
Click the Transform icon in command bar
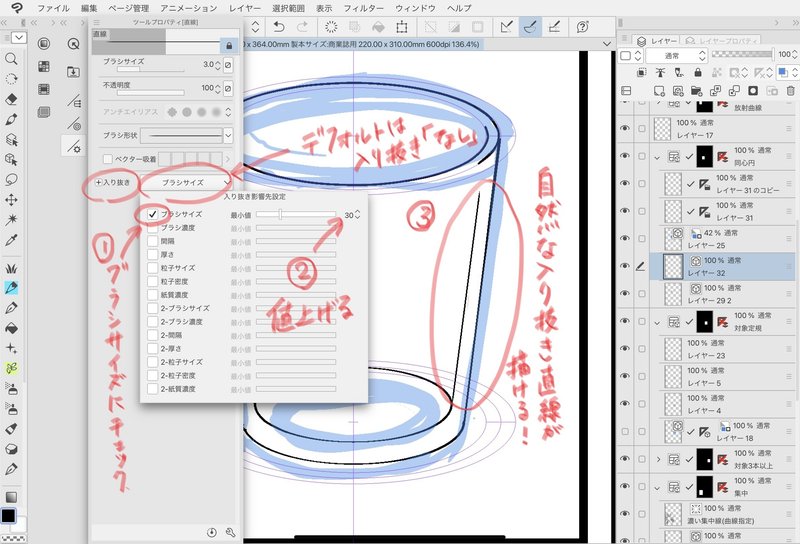point(402,27)
